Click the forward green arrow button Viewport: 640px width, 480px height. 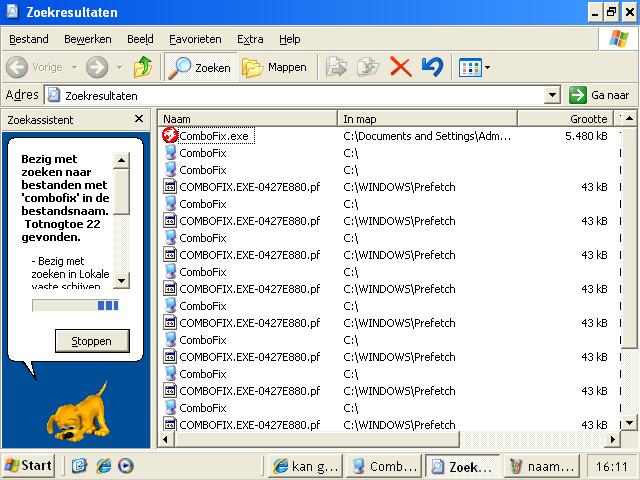(x=97, y=67)
